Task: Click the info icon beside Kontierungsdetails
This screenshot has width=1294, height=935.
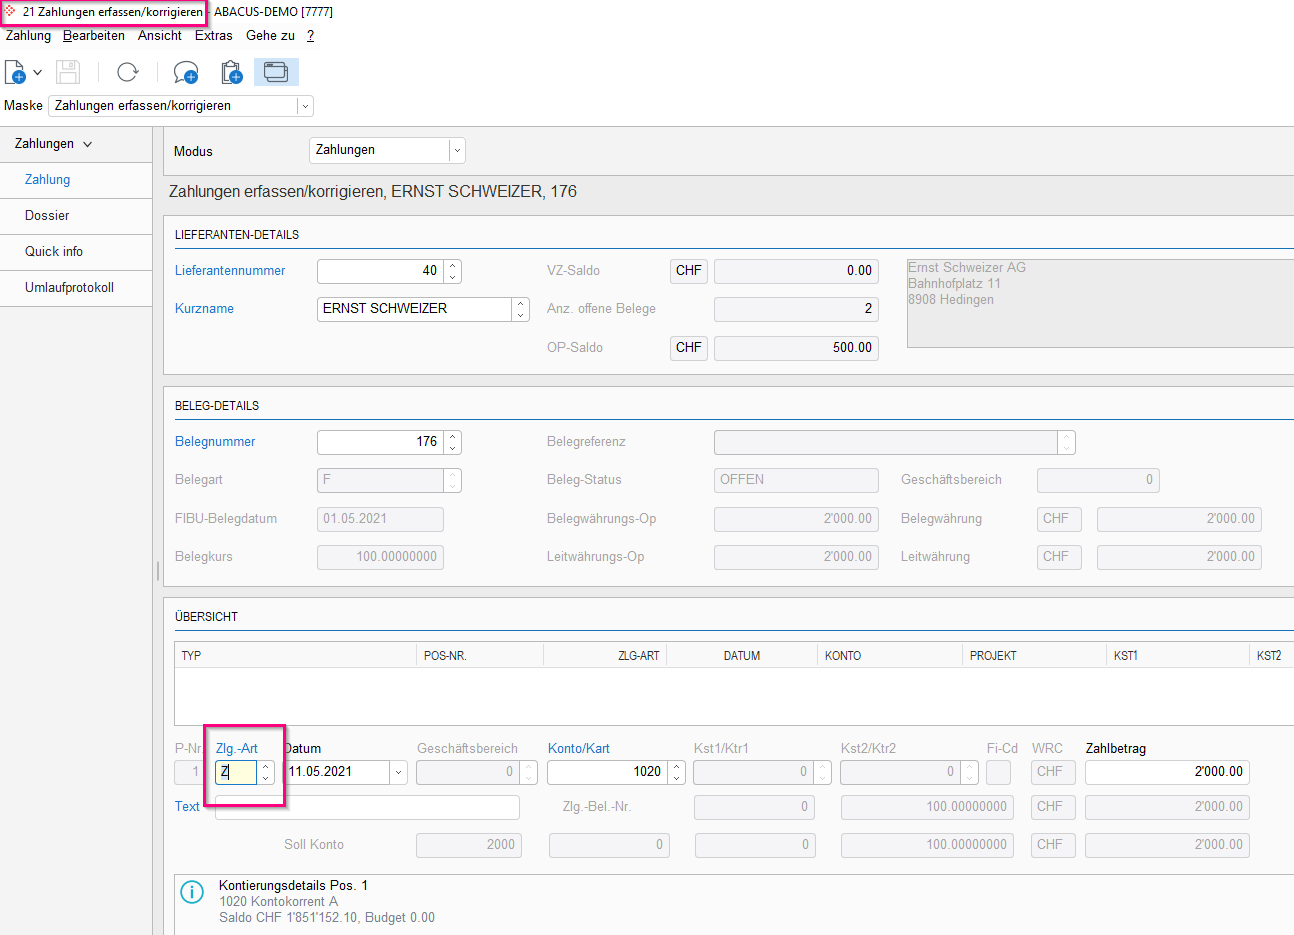Action: 191,892
